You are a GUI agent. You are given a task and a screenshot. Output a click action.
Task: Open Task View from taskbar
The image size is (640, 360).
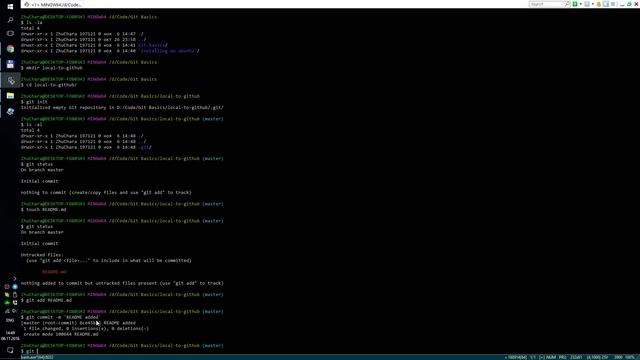[10, 33]
